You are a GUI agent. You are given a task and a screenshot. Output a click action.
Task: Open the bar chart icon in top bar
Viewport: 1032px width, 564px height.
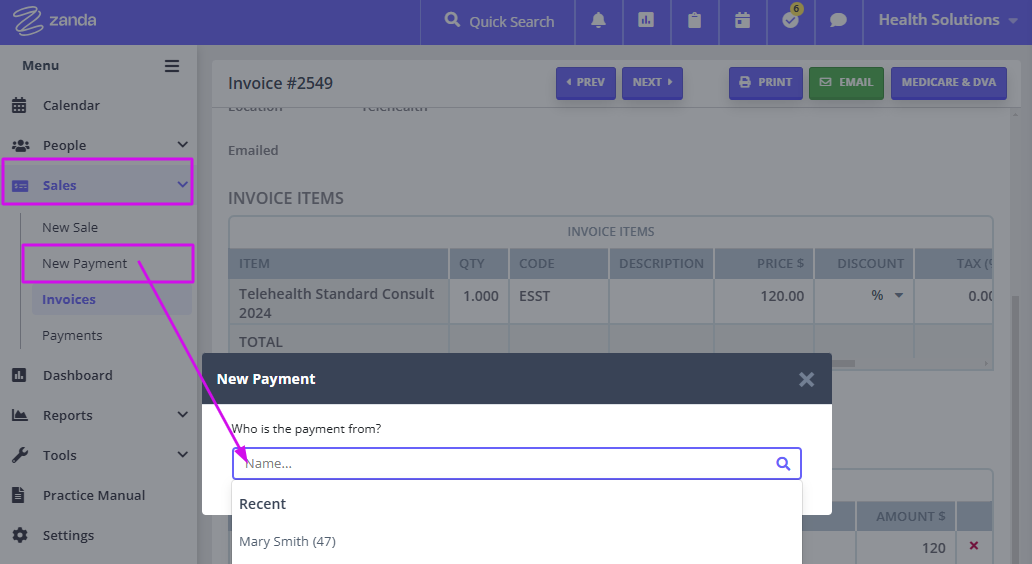(x=646, y=20)
